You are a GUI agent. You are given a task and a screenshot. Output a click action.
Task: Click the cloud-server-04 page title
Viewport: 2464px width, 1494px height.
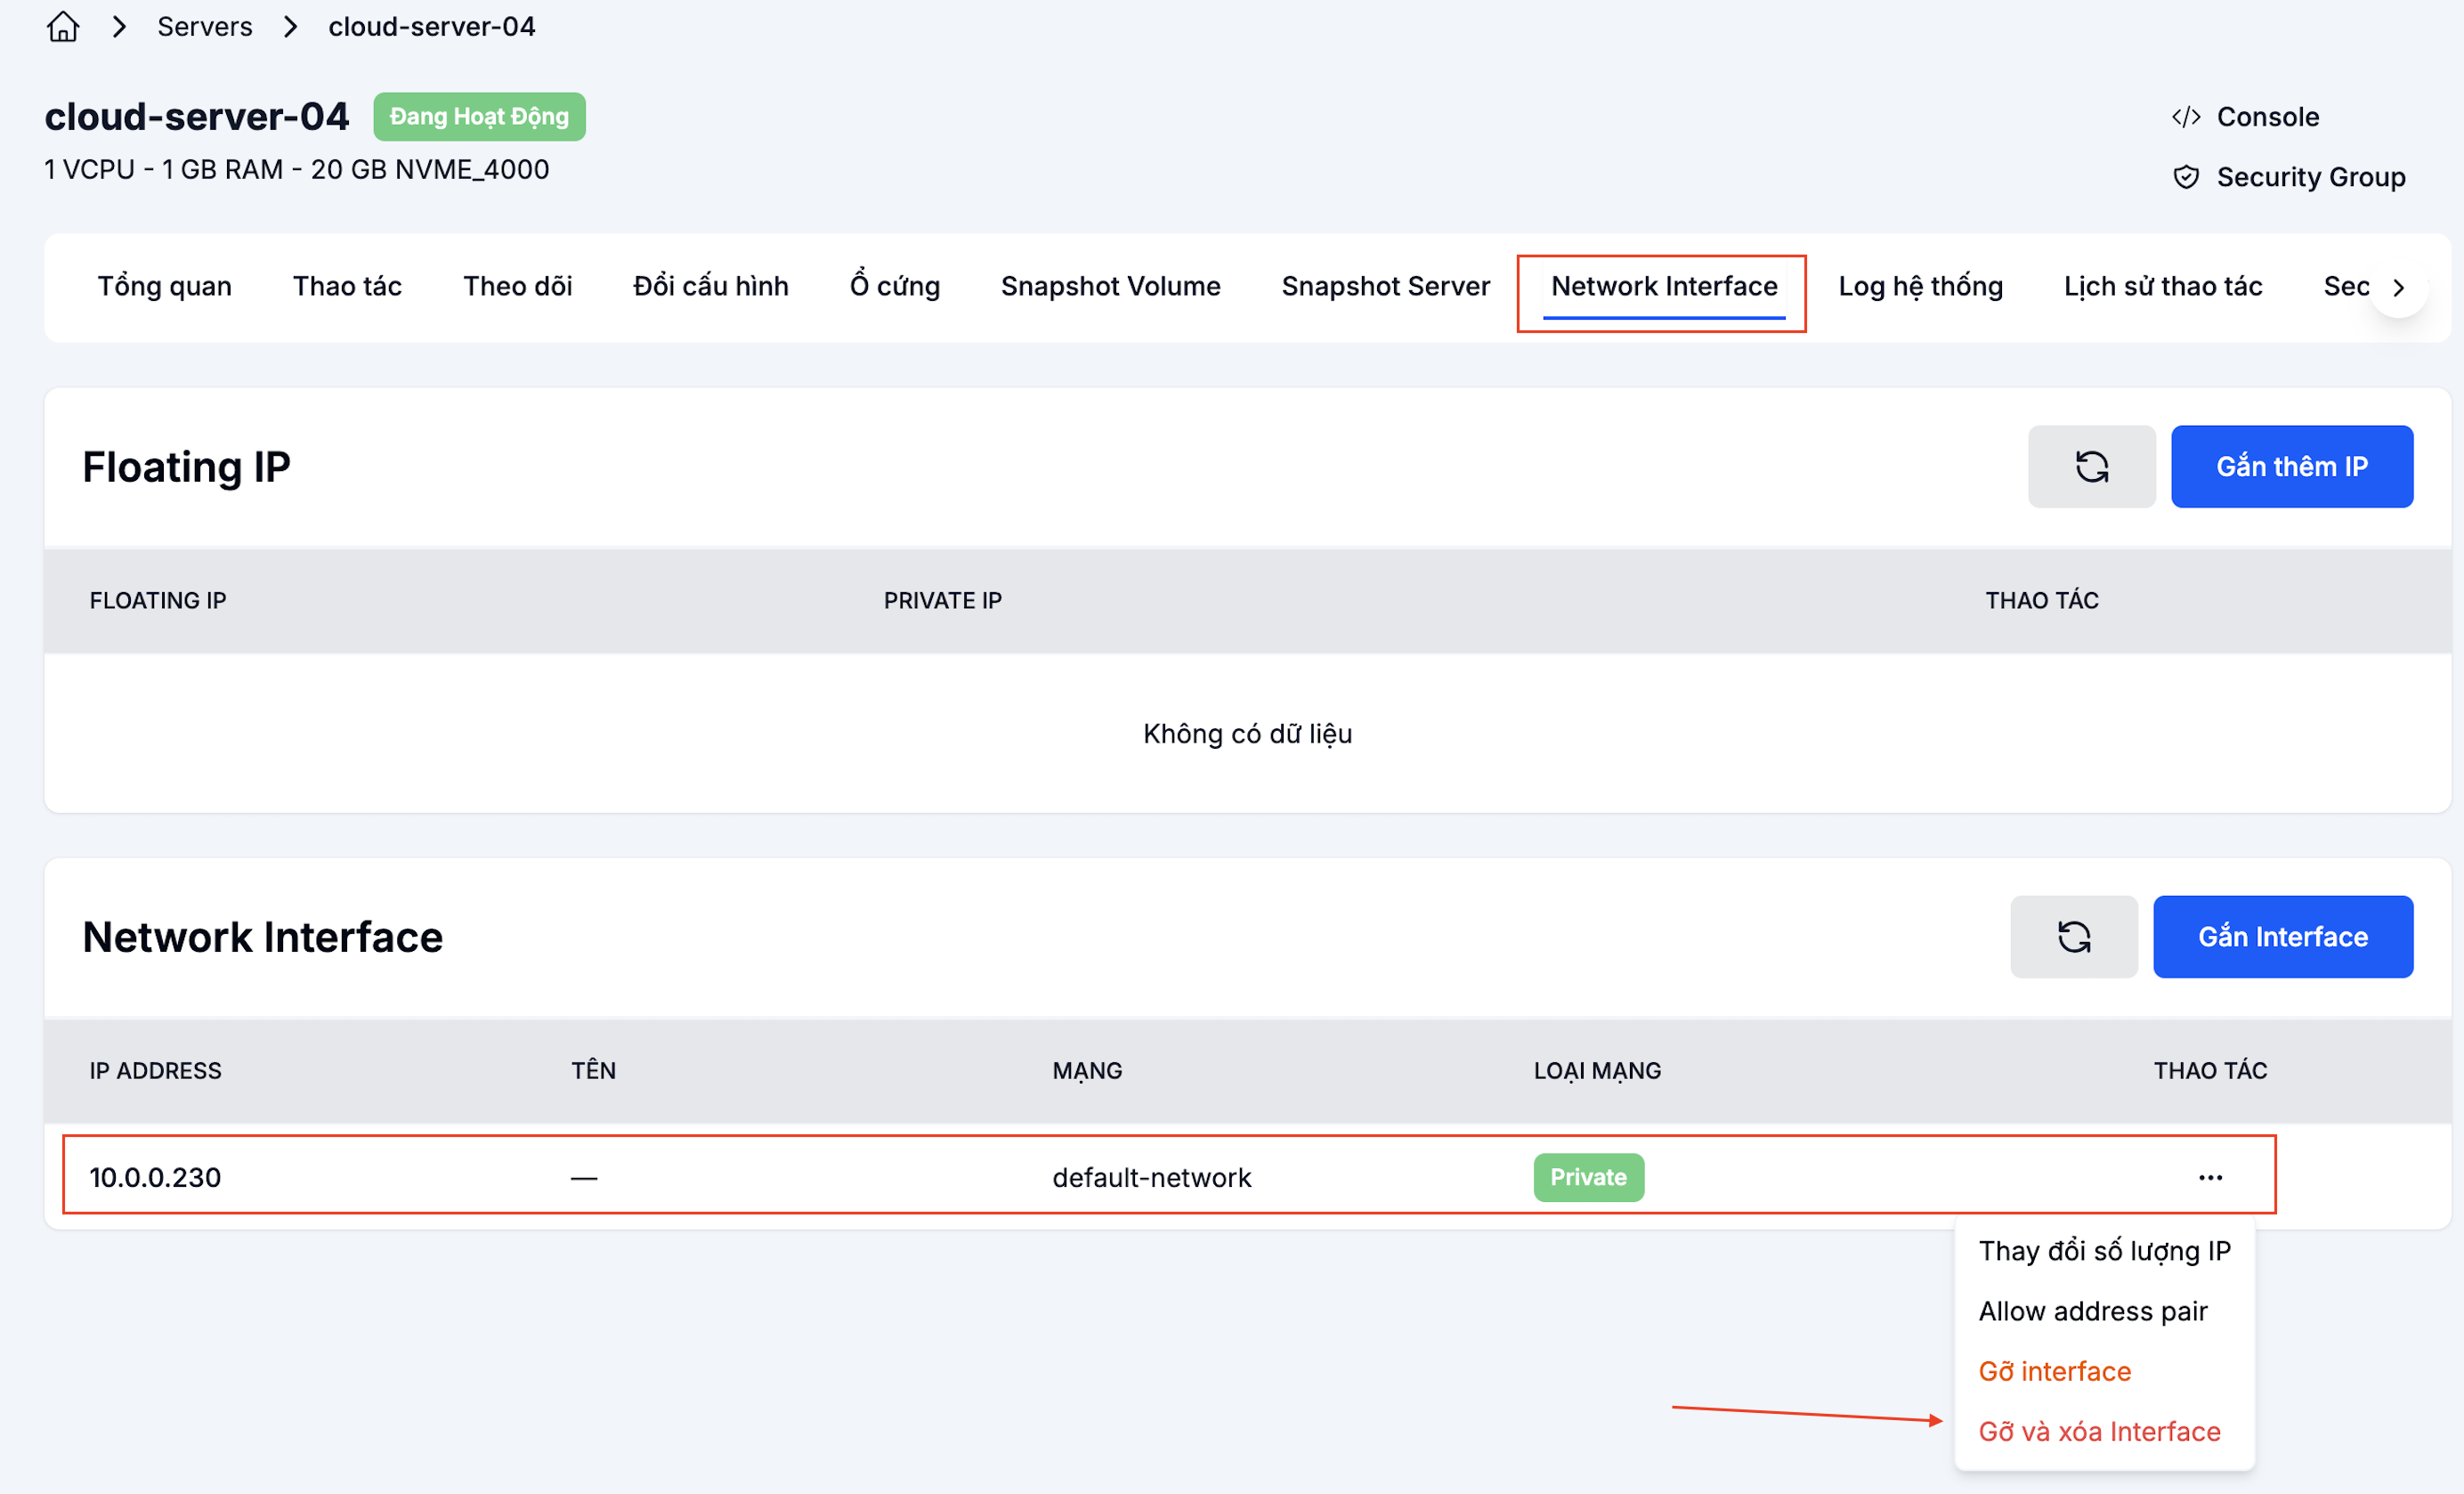[197, 117]
